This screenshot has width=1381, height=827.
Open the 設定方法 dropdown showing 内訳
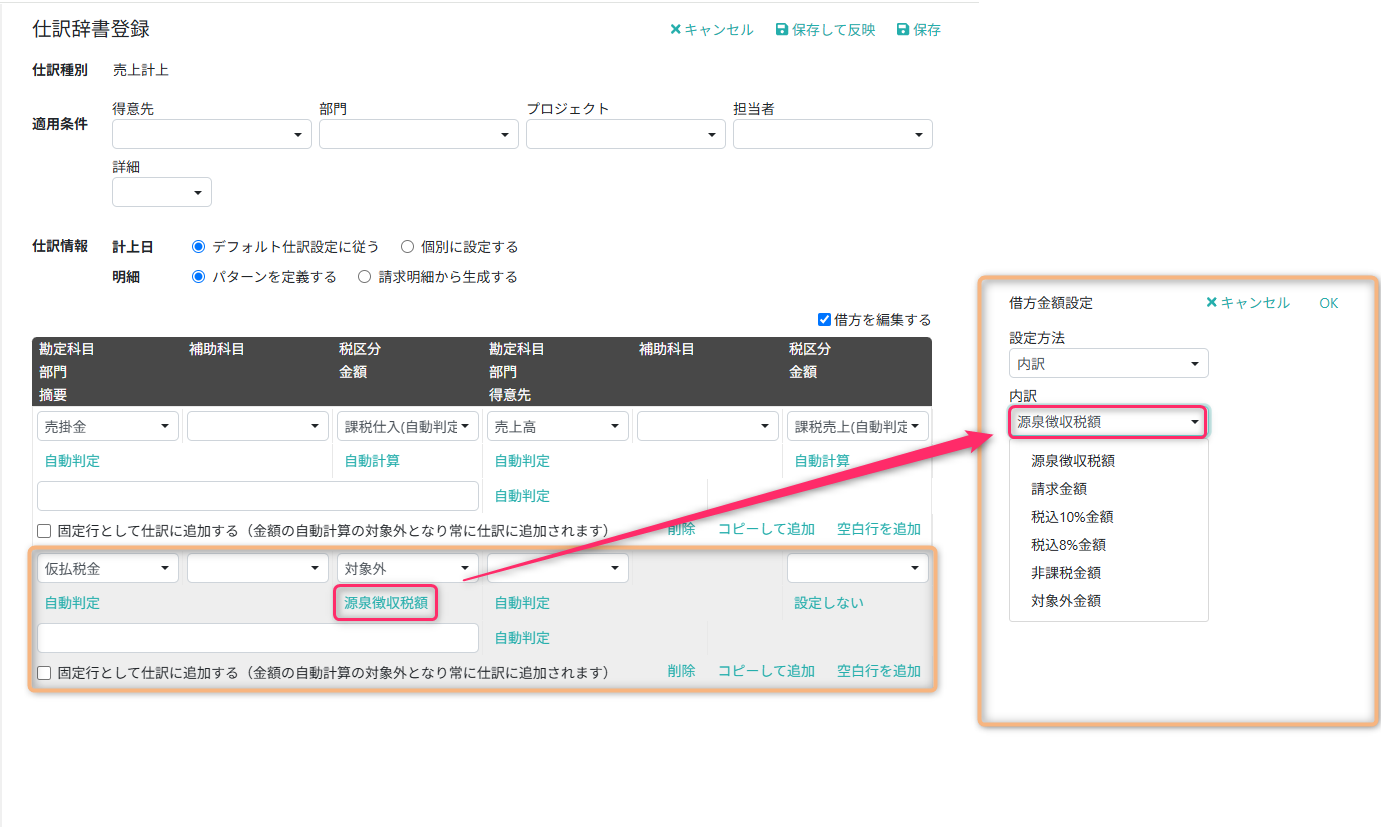(x=1108, y=364)
